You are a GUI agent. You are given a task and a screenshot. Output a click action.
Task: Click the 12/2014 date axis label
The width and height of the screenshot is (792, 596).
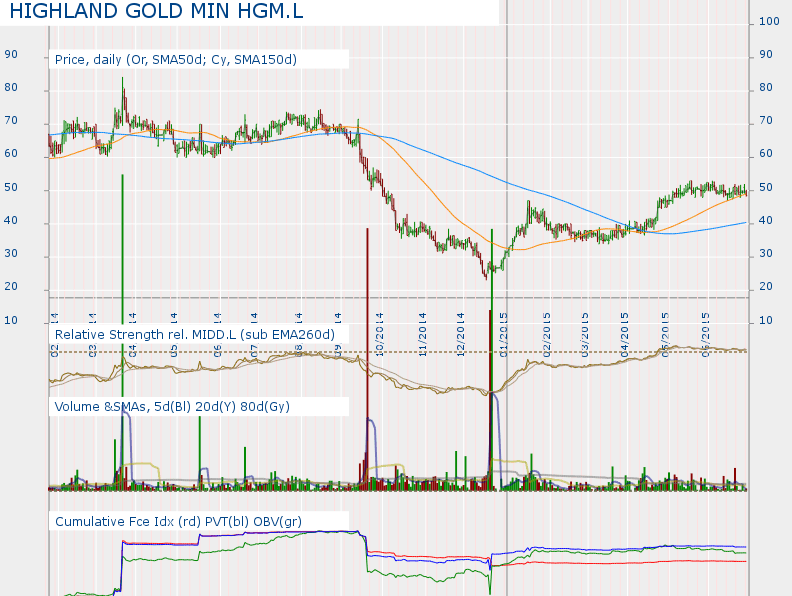point(460,335)
